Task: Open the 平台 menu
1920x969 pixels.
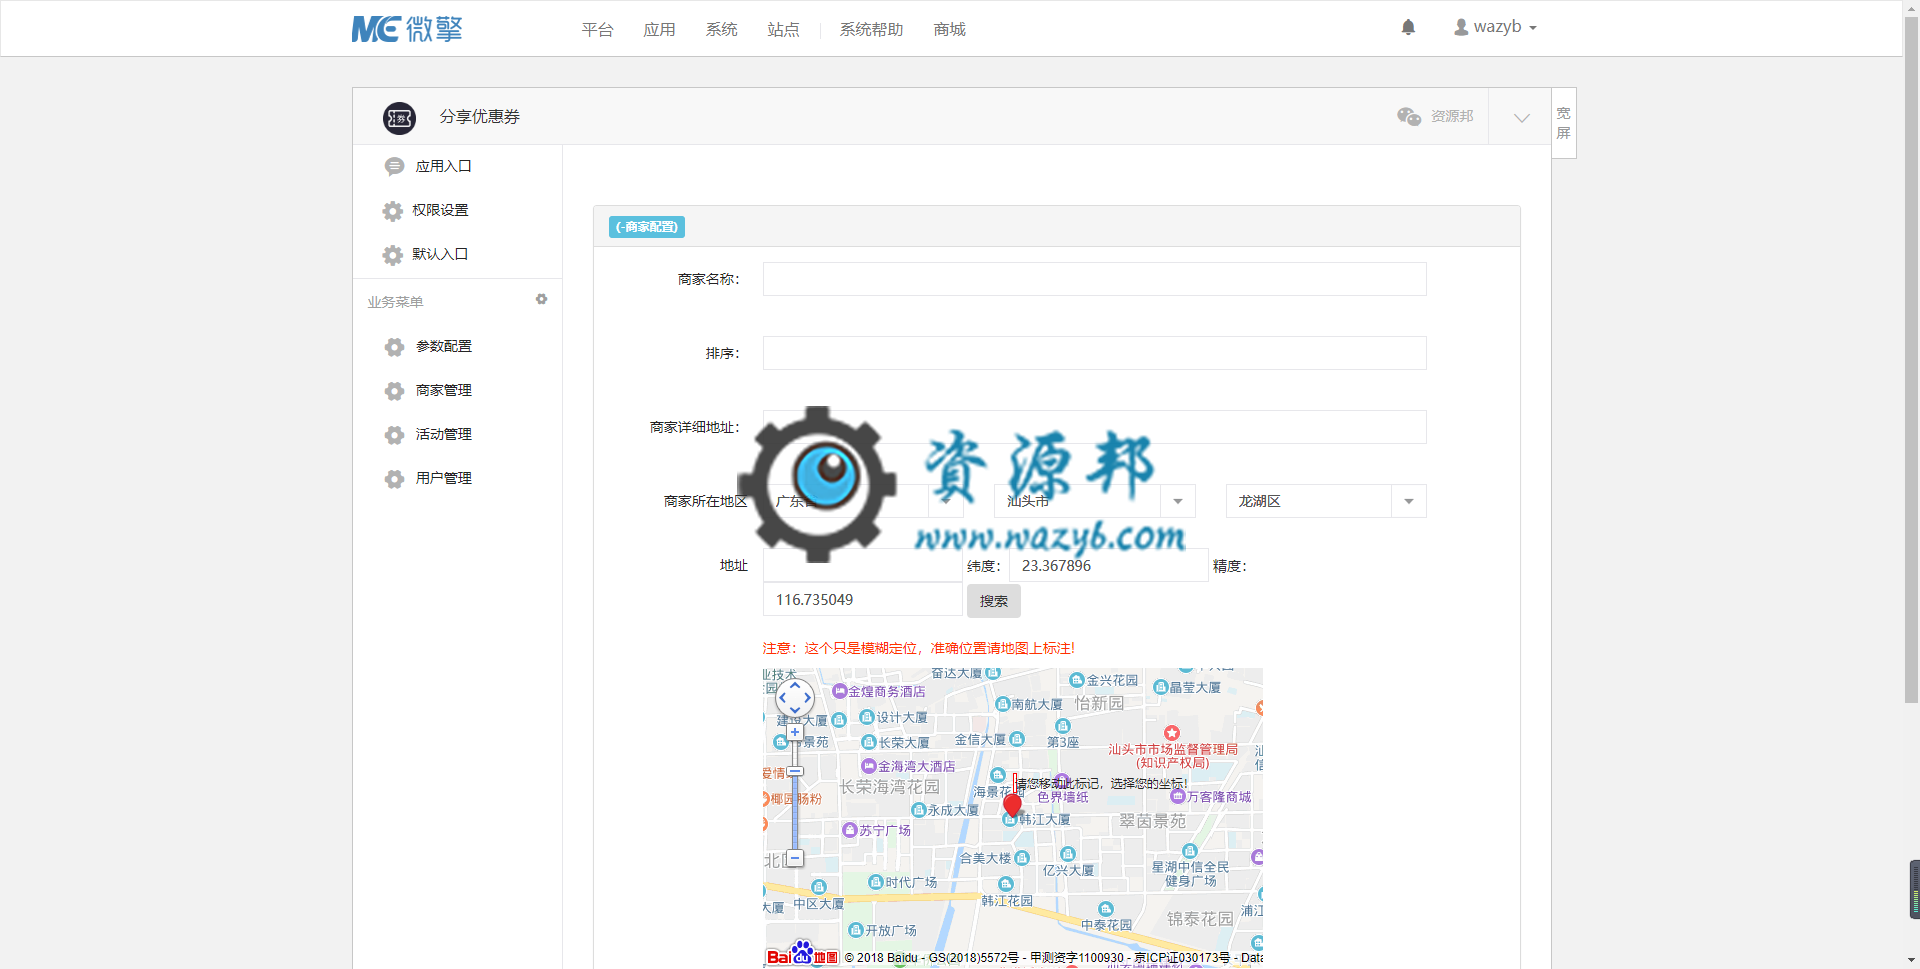Action: (597, 30)
